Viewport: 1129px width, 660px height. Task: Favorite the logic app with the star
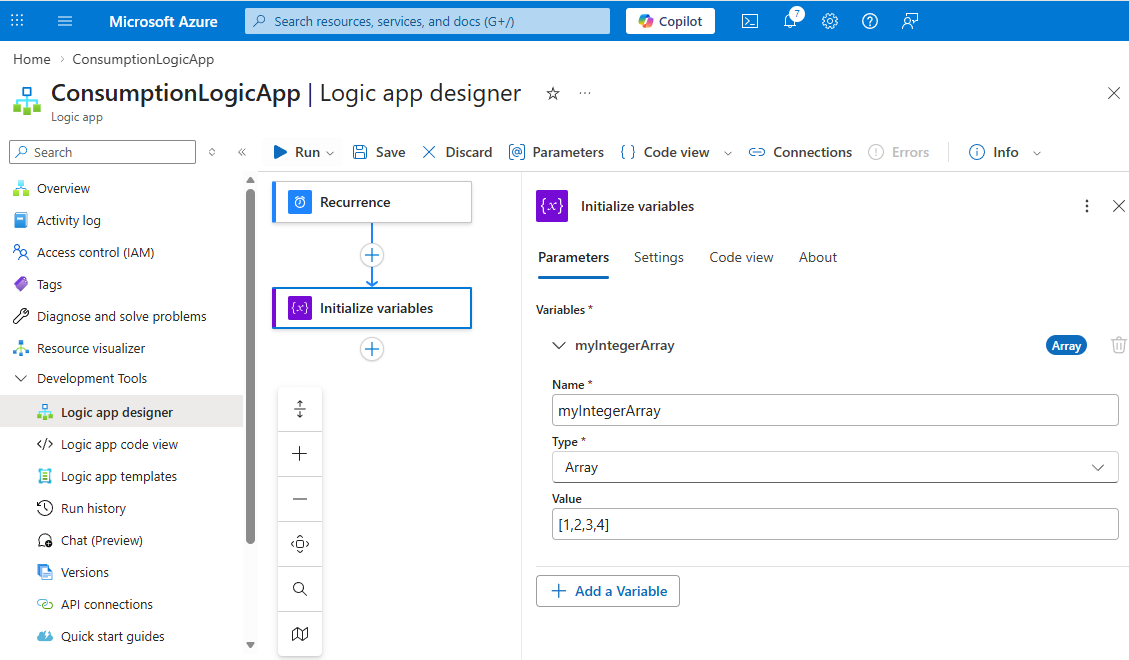(553, 94)
